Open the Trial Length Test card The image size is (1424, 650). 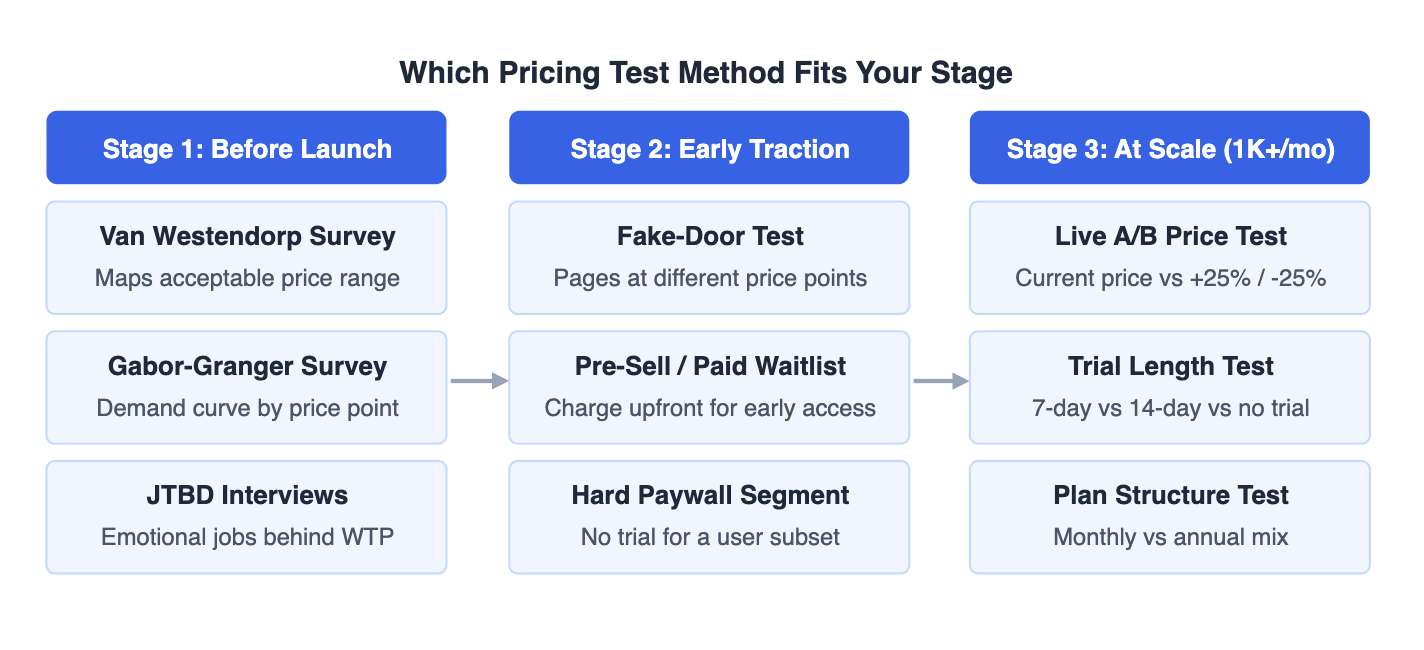1170,387
